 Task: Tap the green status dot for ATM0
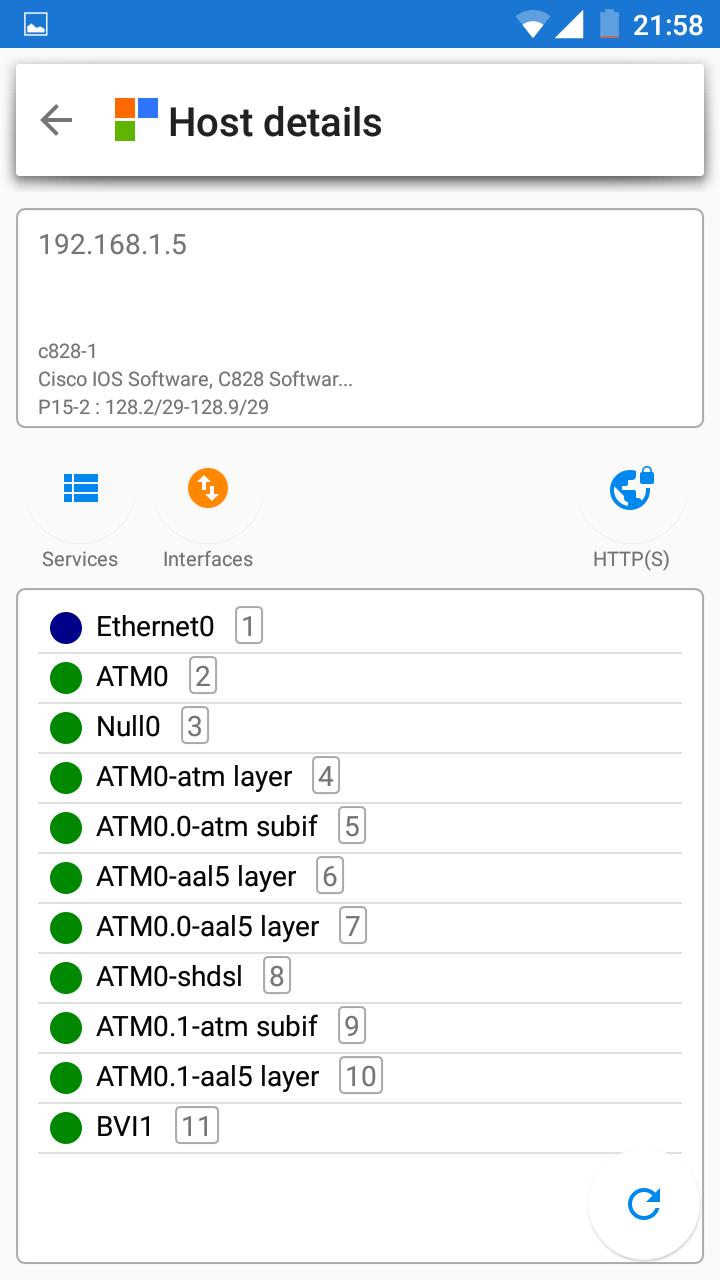[x=66, y=678]
